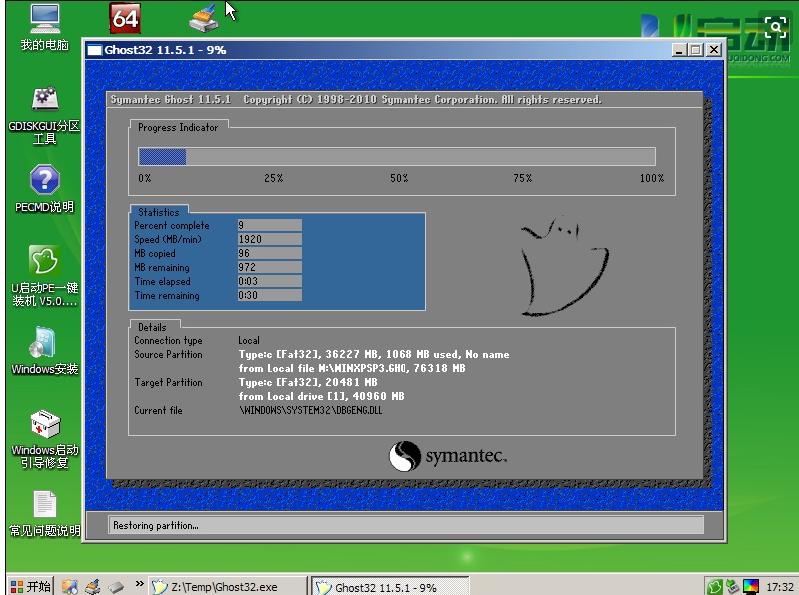The image size is (799, 595).
Task: Select Ghost32 11.5.1 - 9% taskbar item
Action: (x=390, y=587)
